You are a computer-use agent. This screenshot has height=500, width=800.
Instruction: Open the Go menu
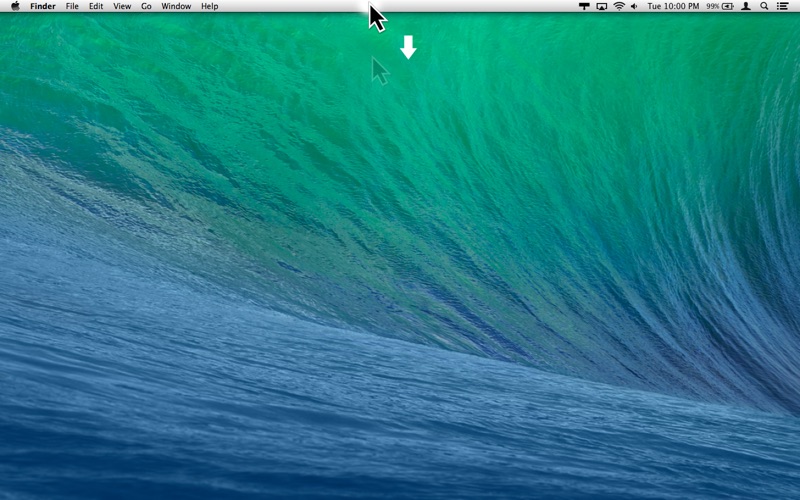[x=146, y=6]
